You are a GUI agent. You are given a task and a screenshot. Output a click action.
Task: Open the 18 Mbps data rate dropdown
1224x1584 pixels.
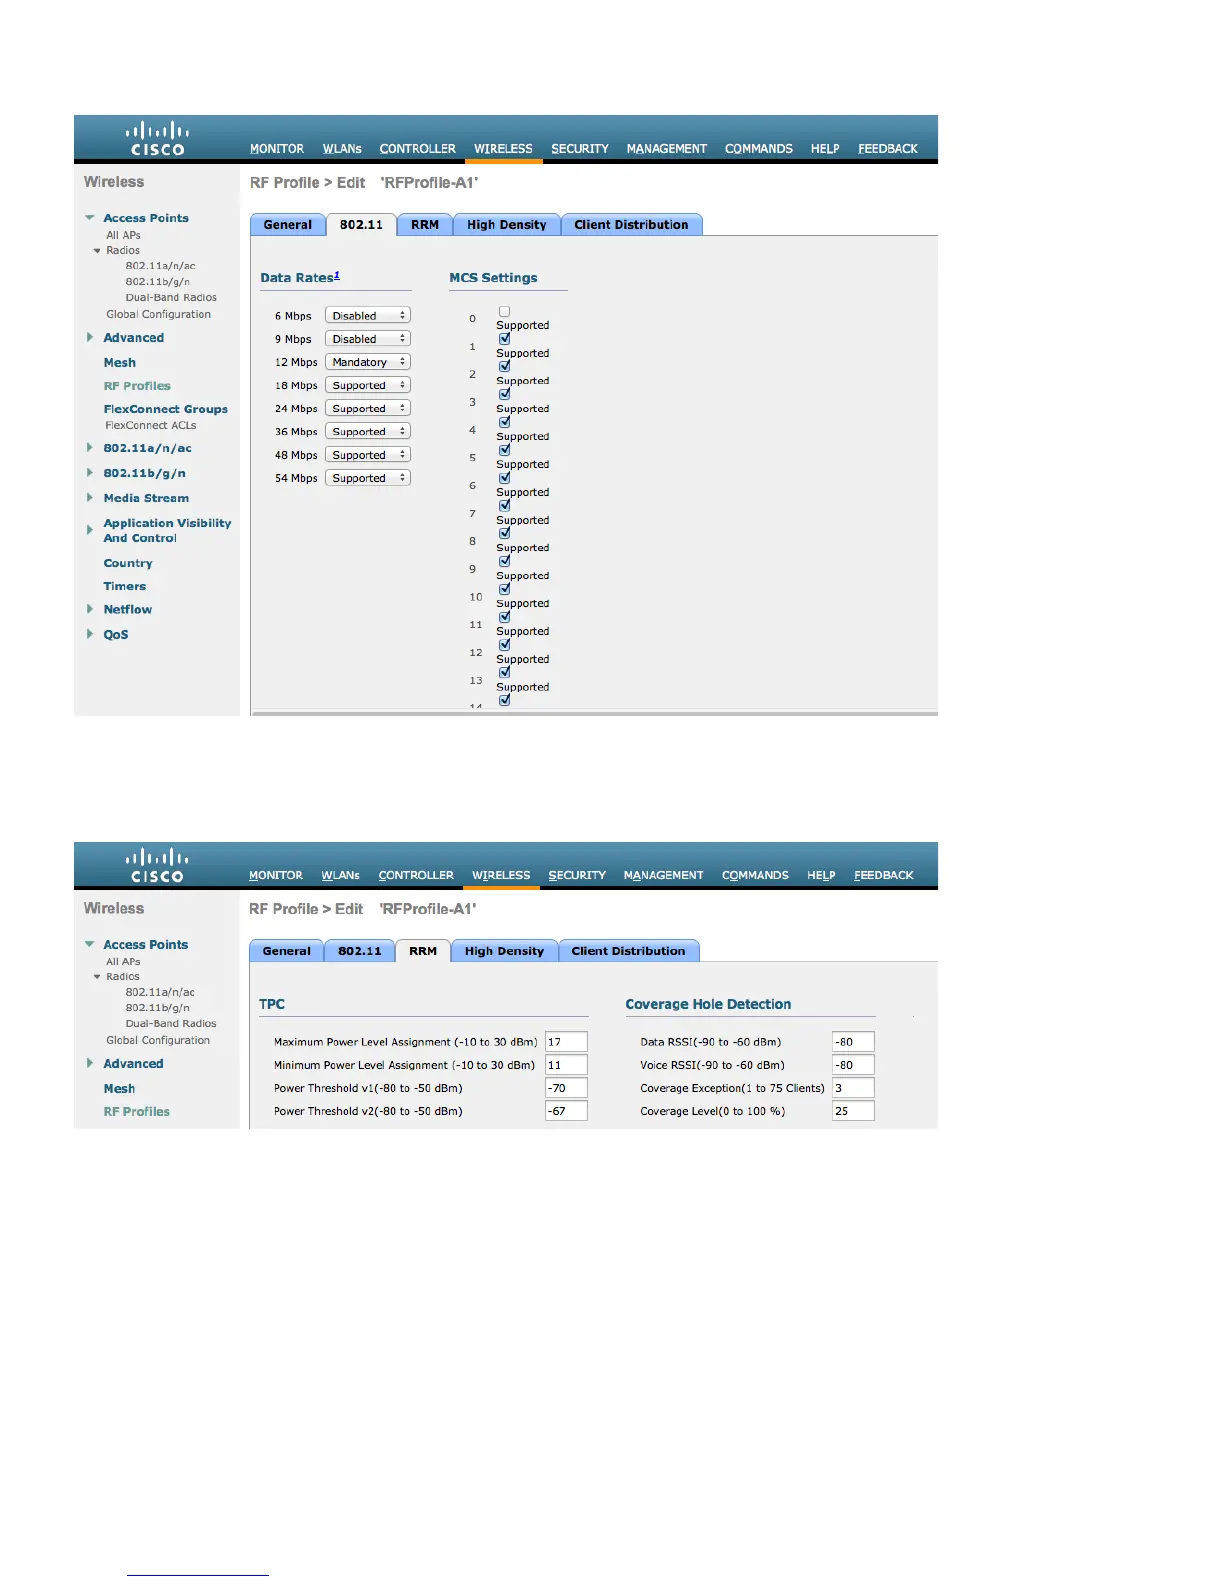coord(368,385)
